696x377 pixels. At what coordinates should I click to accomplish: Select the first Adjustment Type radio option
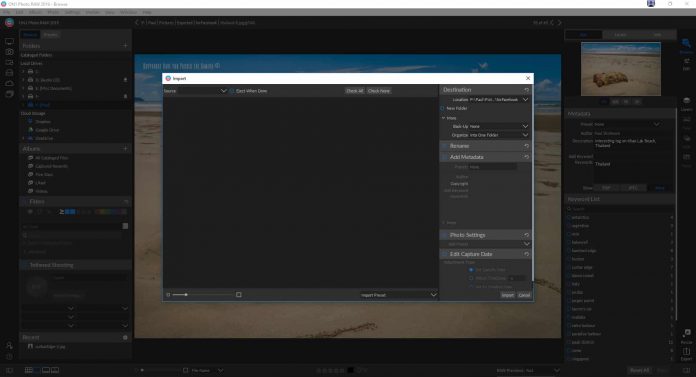(x=471, y=270)
